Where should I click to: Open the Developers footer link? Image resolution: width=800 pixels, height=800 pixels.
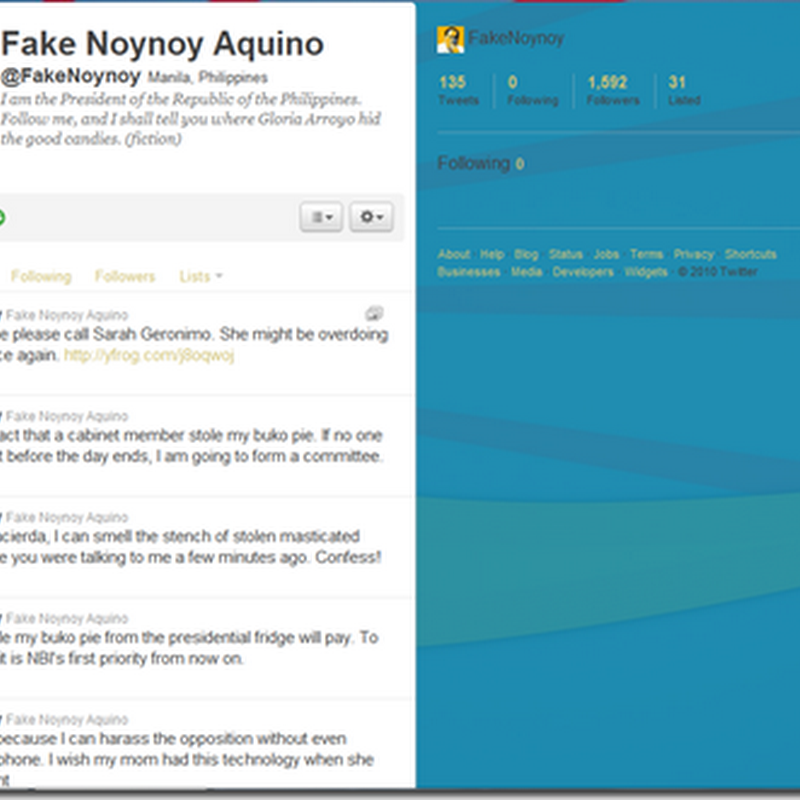(583, 272)
